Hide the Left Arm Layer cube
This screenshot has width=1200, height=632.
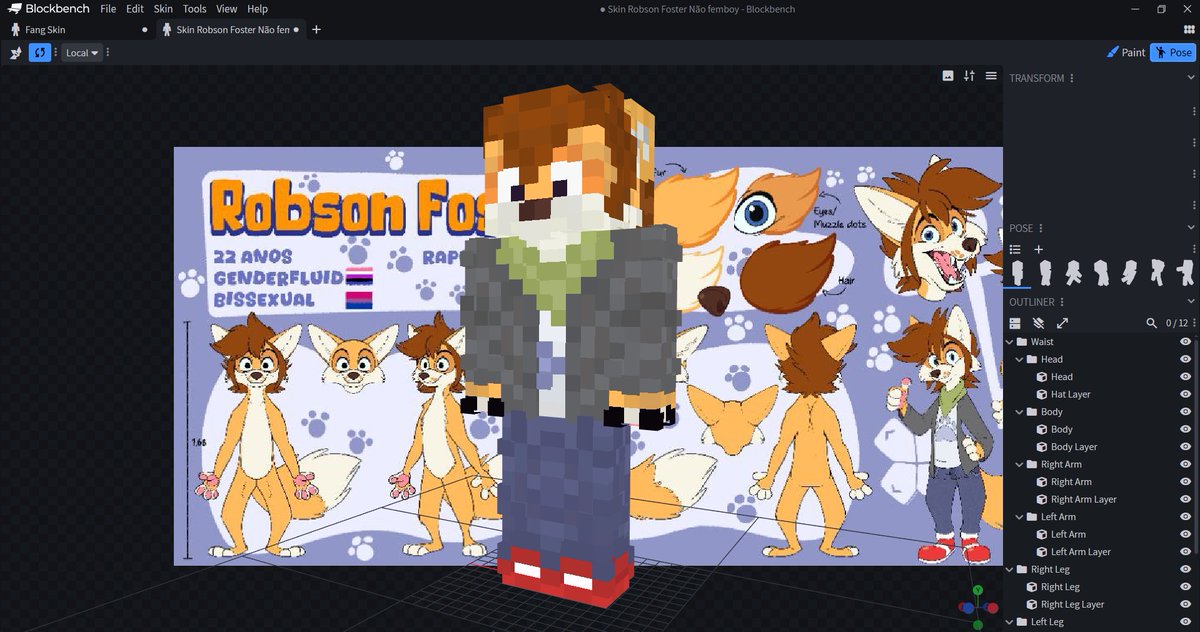(1185, 552)
